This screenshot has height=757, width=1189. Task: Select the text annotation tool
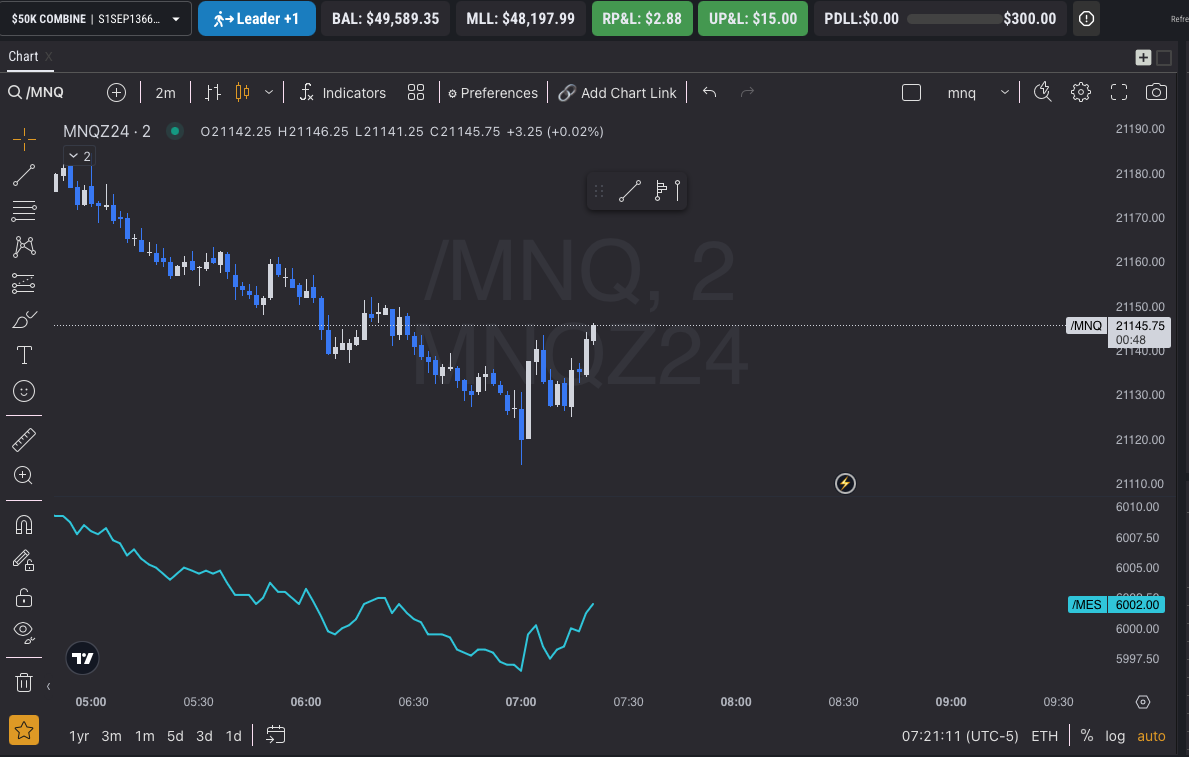(x=24, y=355)
